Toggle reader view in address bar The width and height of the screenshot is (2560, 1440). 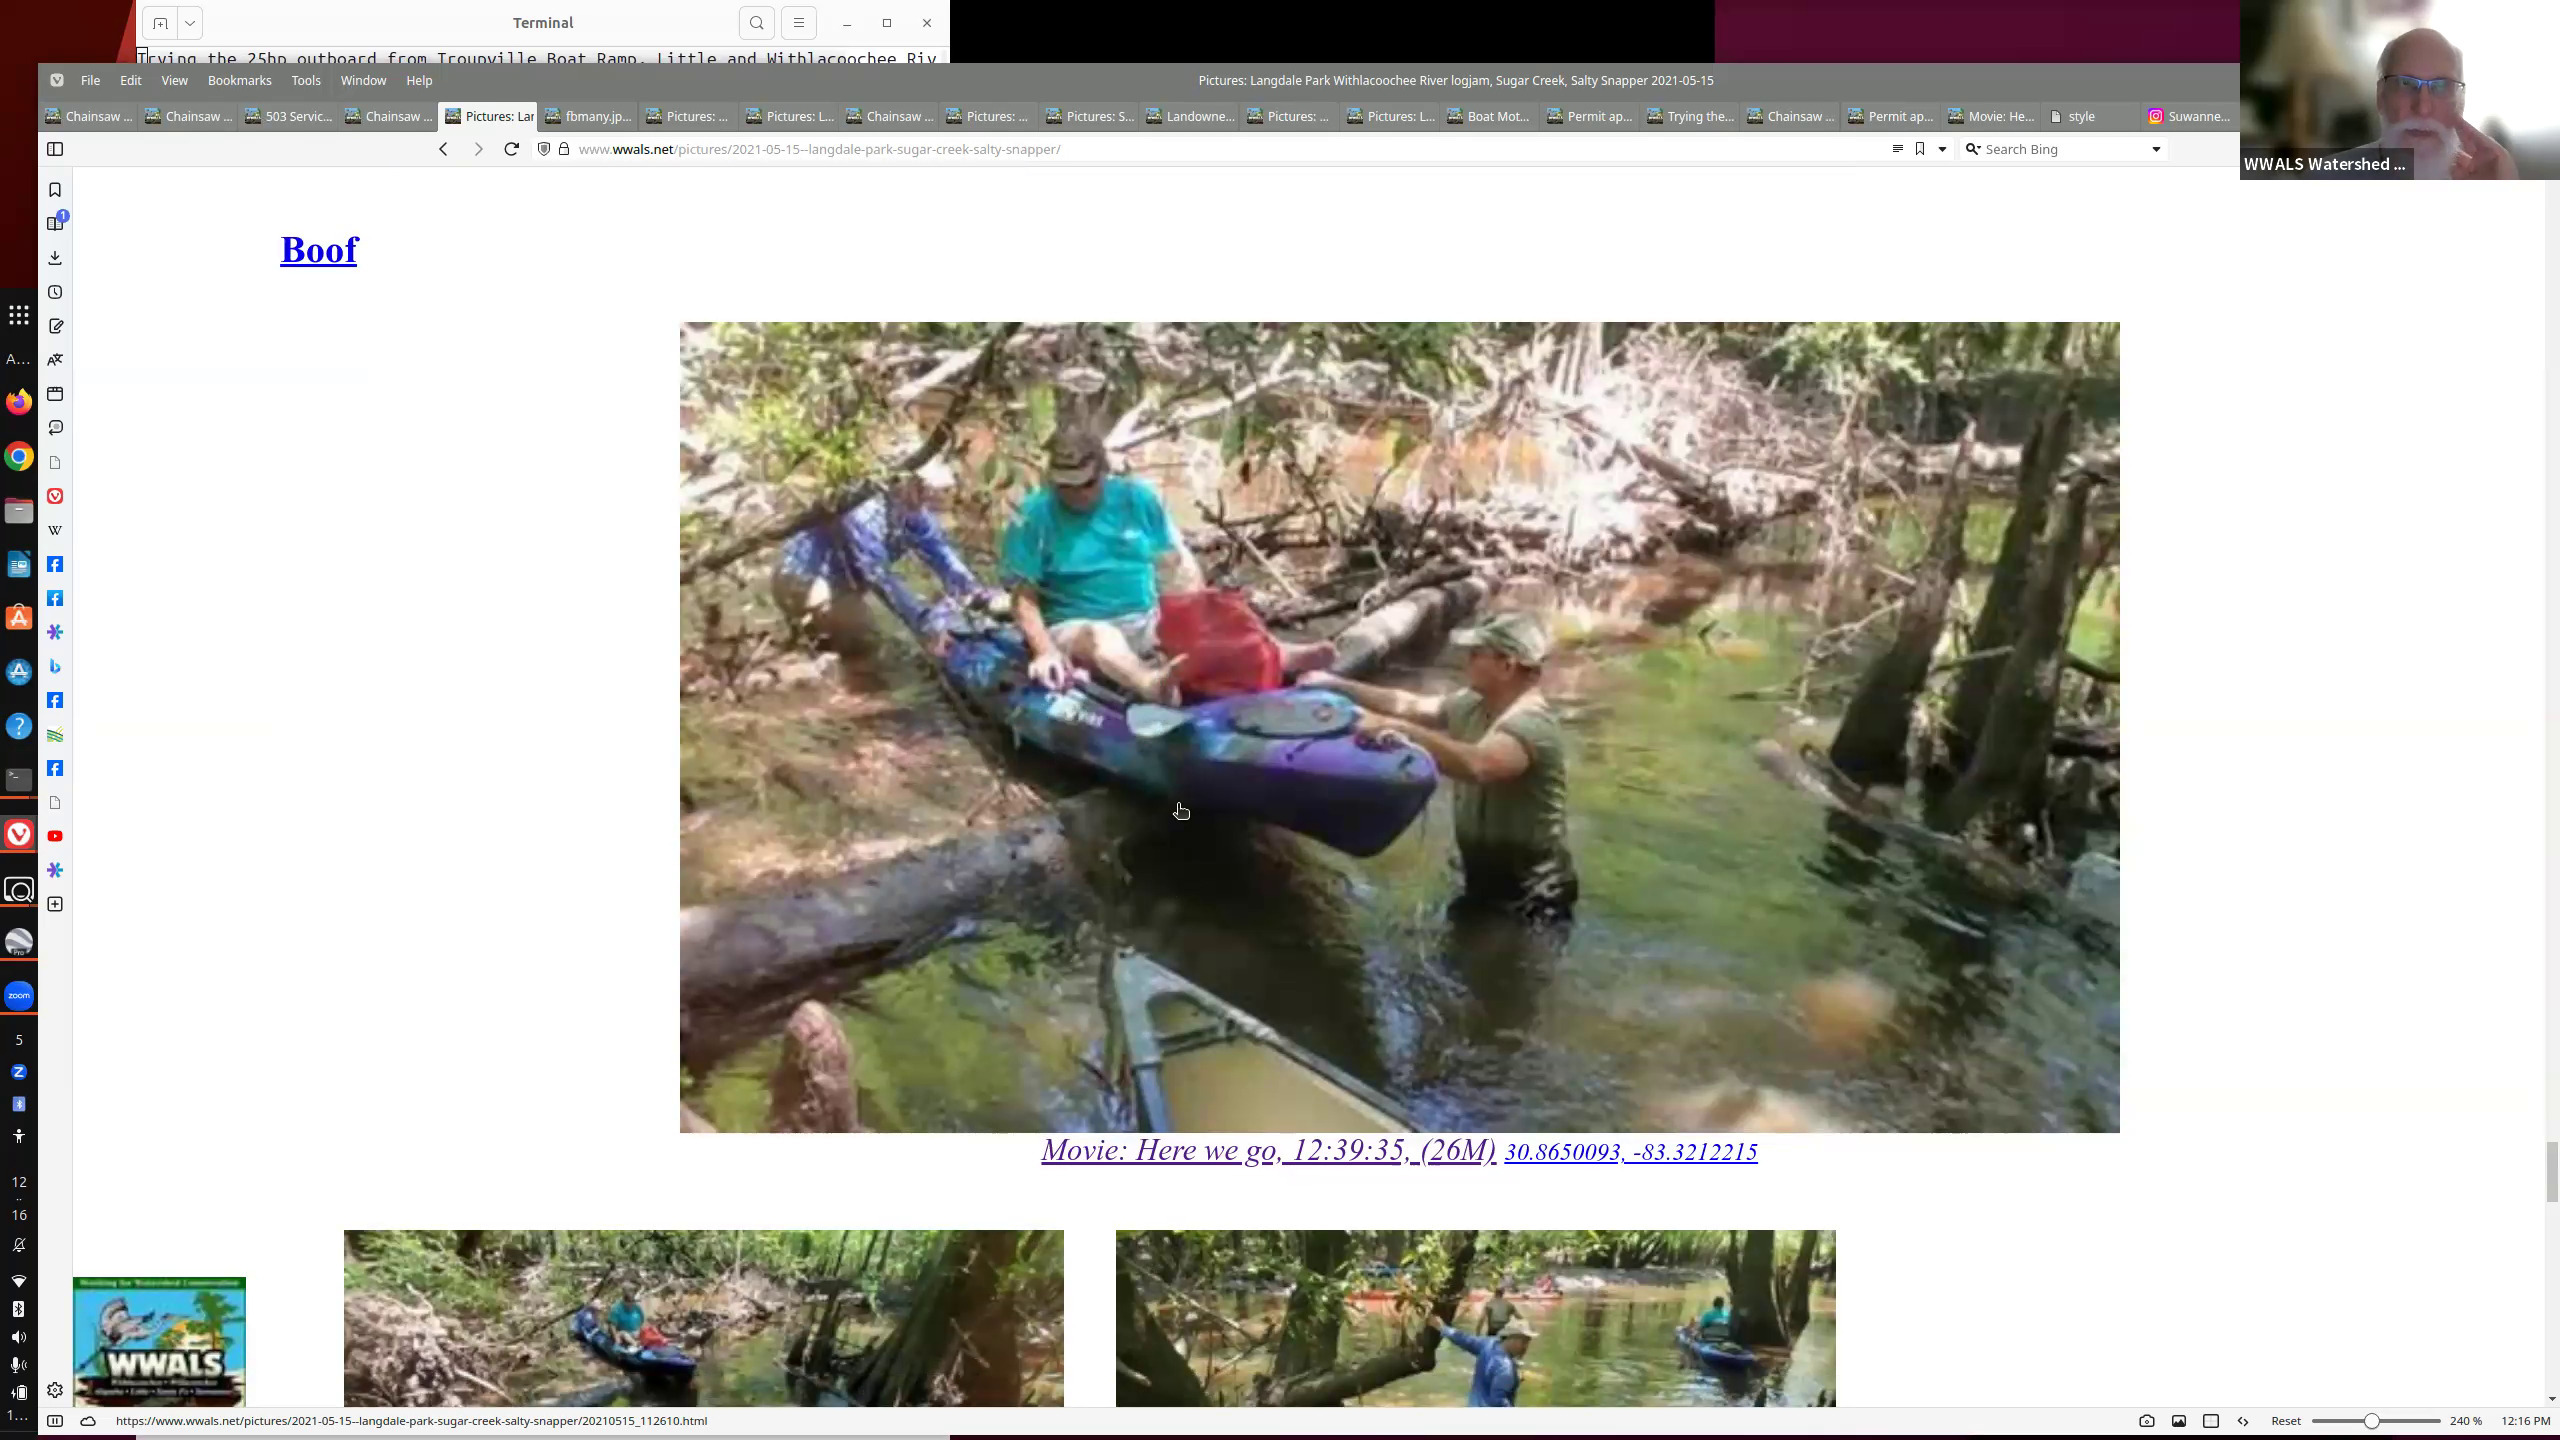pos(1897,149)
